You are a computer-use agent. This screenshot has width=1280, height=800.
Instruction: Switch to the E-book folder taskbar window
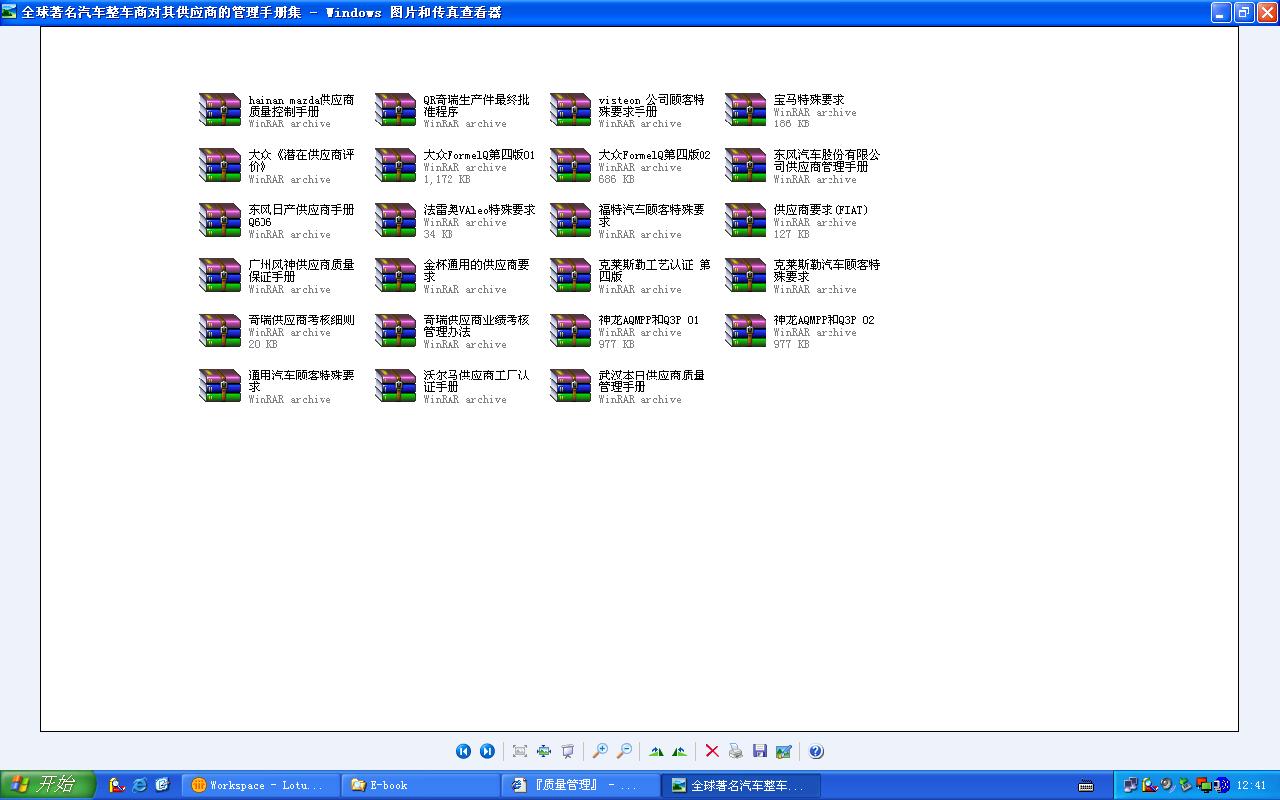[x=420, y=786]
